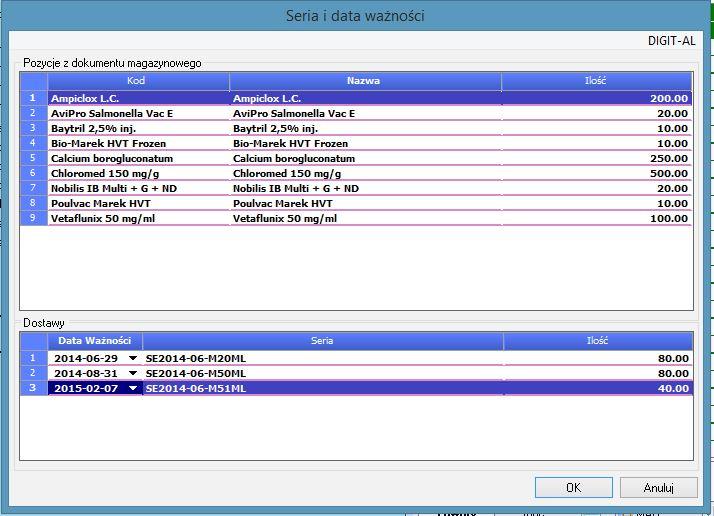Click Chloromed 150 mg/g in Nazwa column
The image size is (714, 516).
[365, 174]
